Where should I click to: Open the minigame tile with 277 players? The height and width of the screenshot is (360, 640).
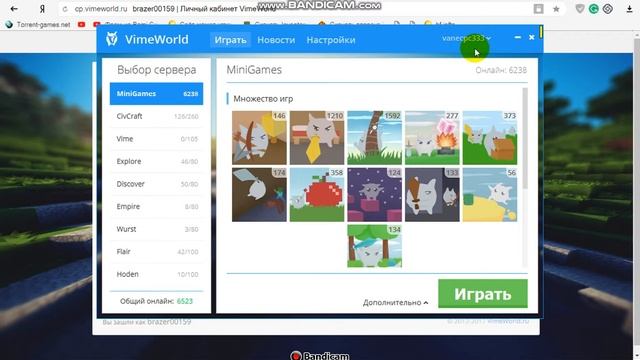[x=432, y=138]
